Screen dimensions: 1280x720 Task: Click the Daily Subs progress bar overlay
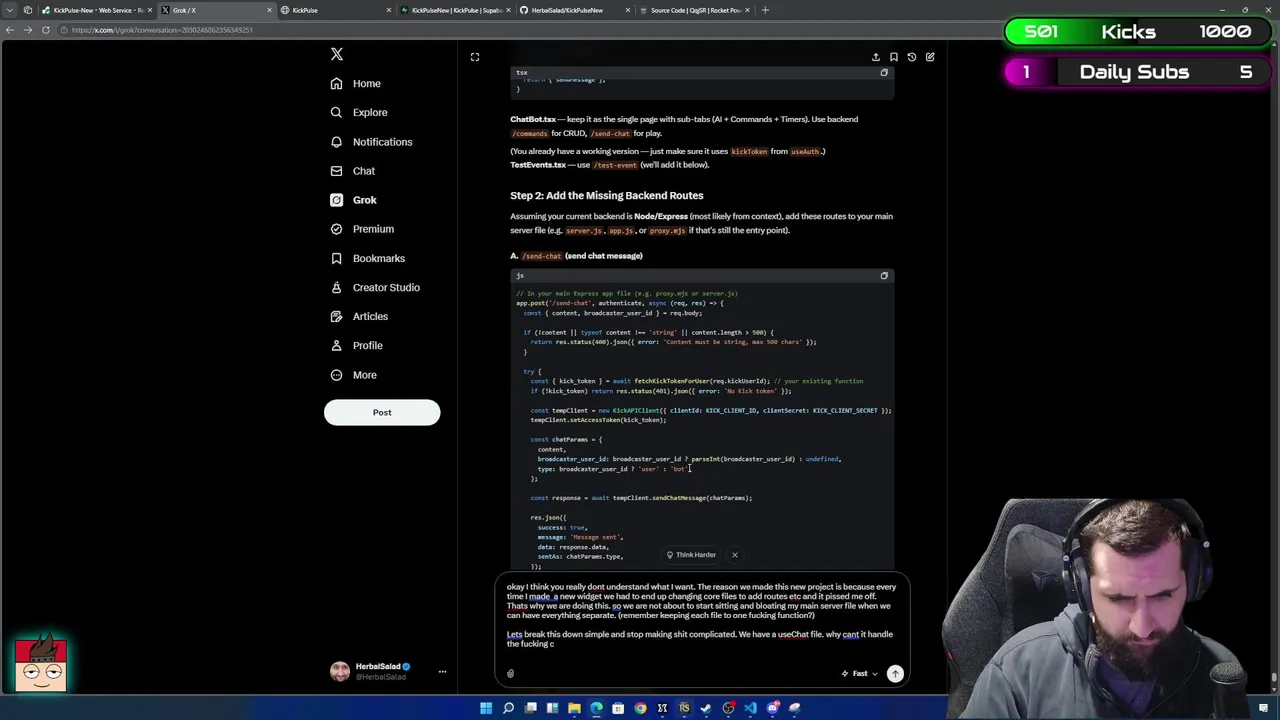pos(1138,72)
